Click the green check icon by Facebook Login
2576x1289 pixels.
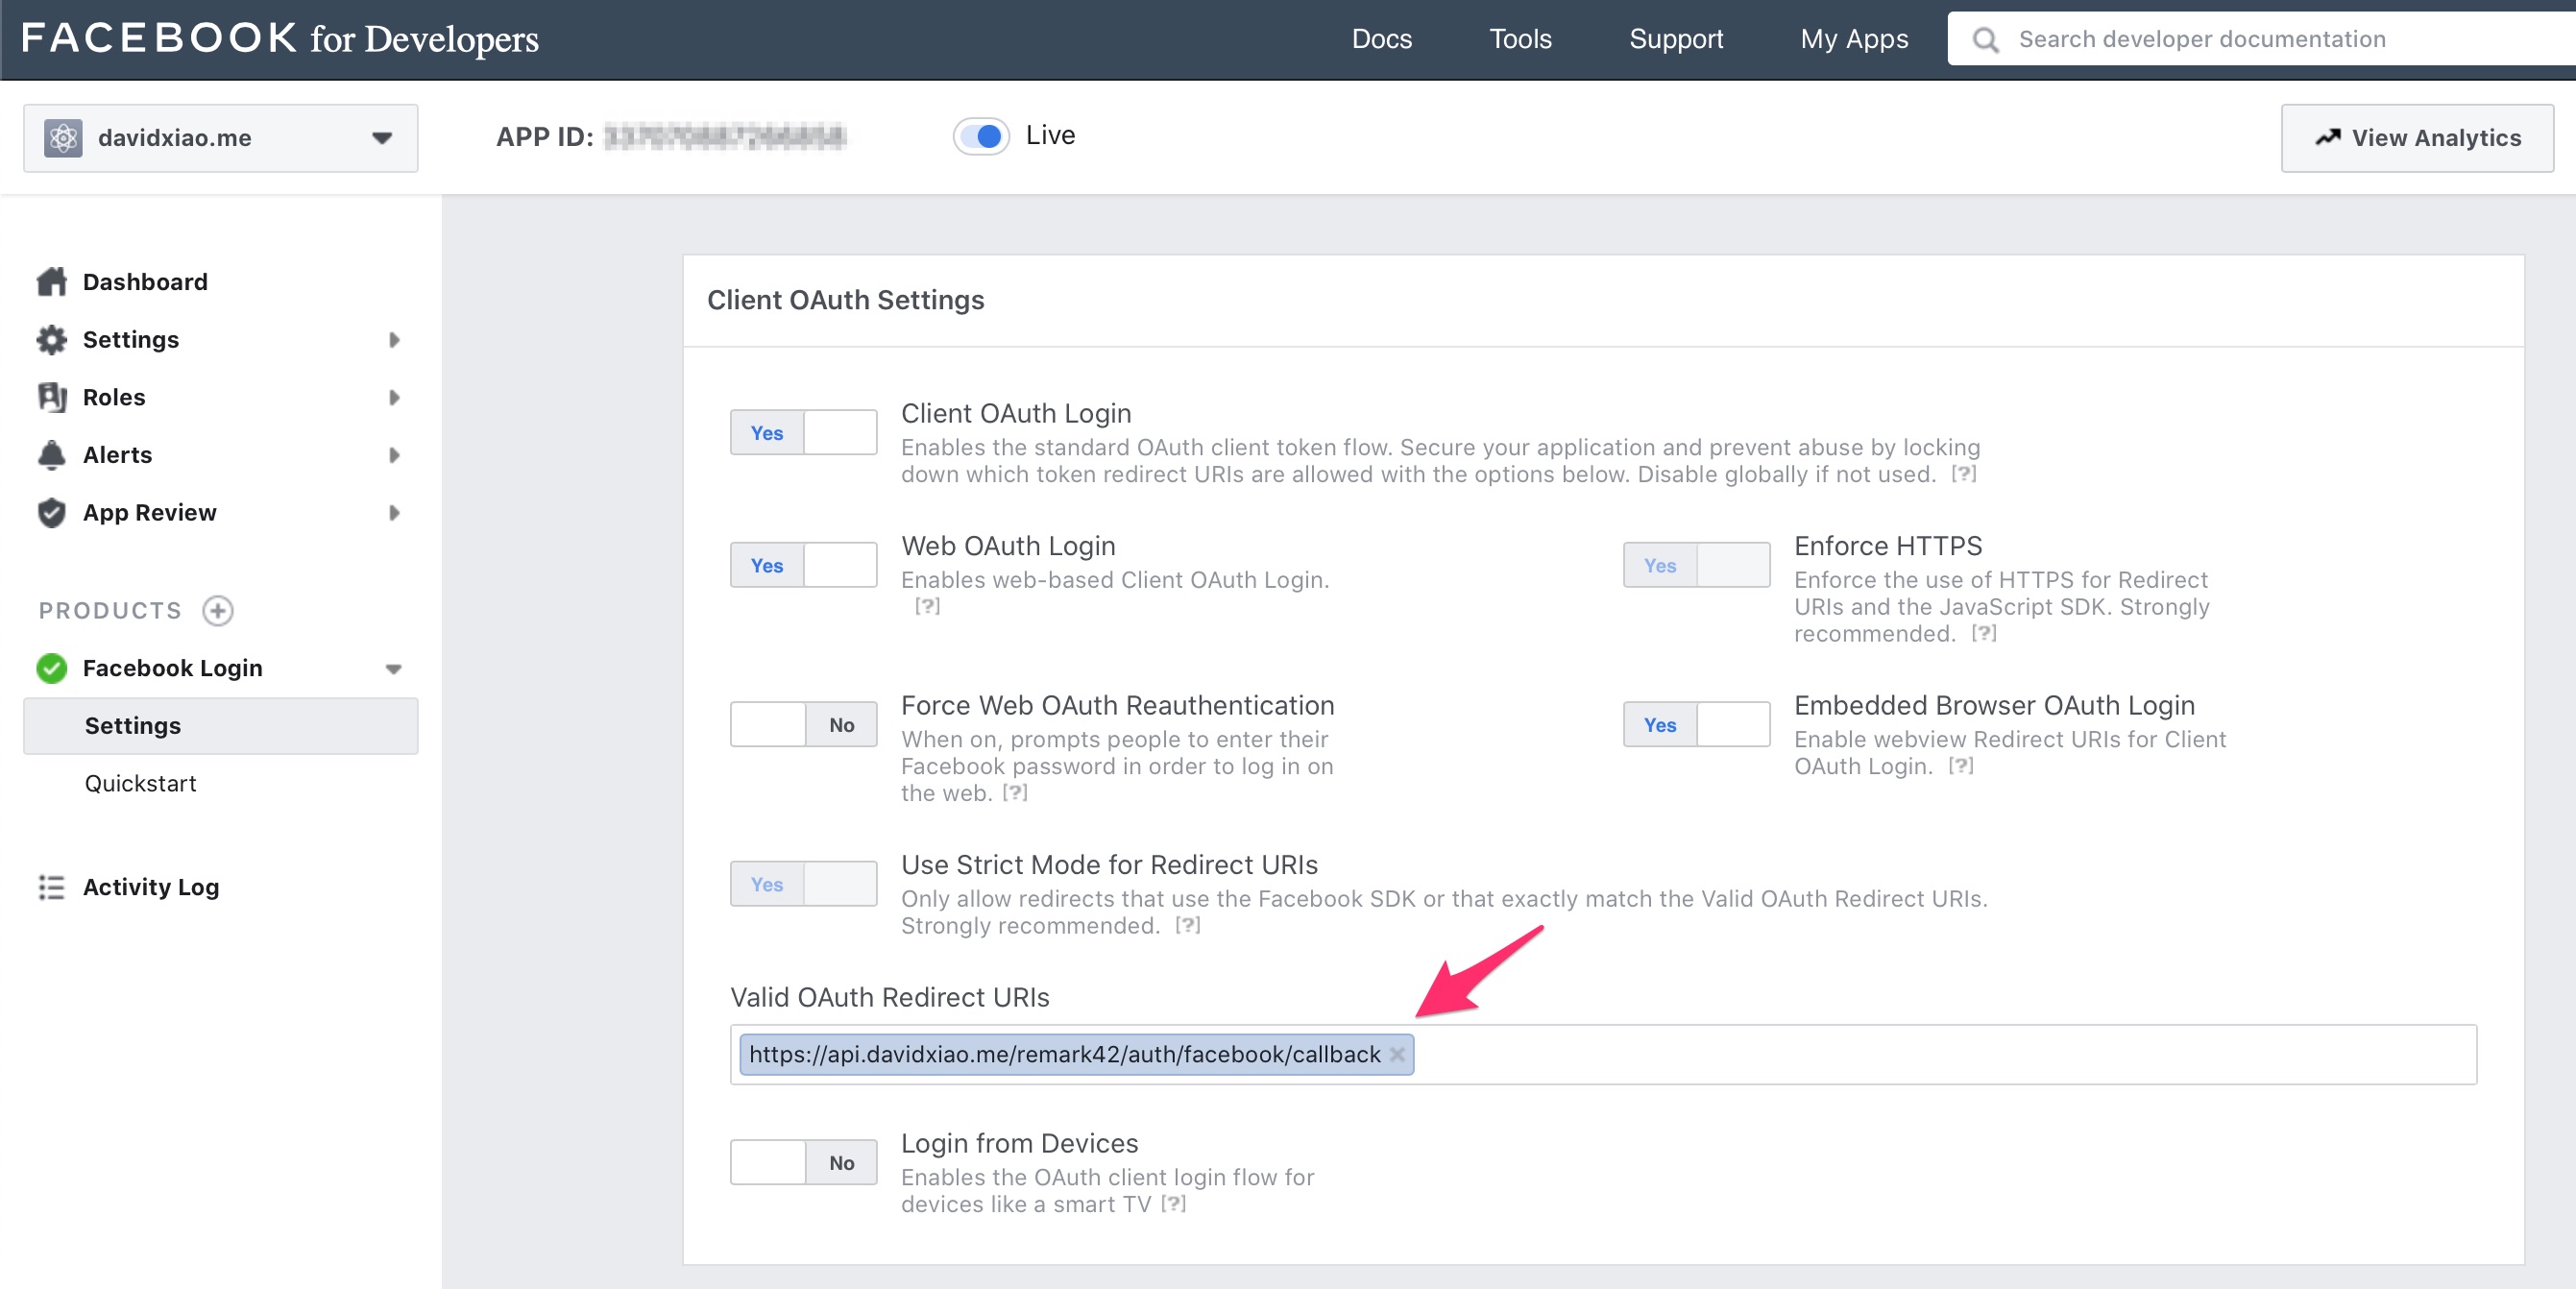pos(51,668)
